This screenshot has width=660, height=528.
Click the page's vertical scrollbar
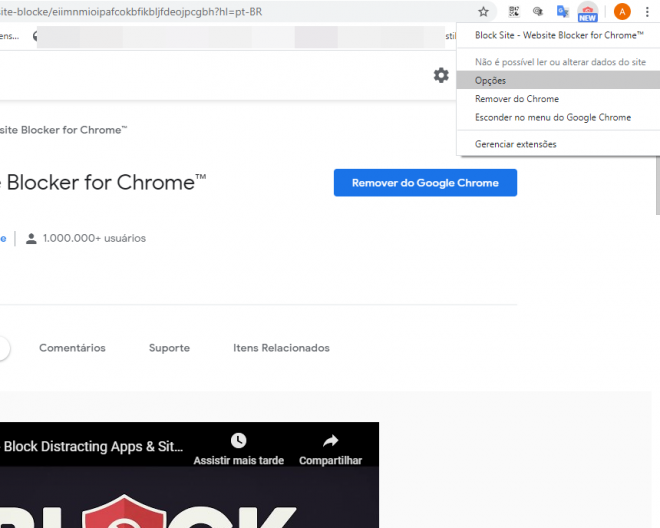point(657,185)
